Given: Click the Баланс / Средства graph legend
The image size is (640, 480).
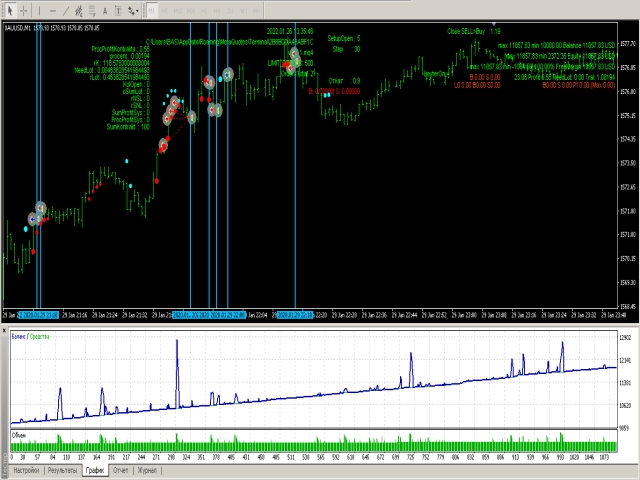Looking at the screenshot, I should click(31, 337).
